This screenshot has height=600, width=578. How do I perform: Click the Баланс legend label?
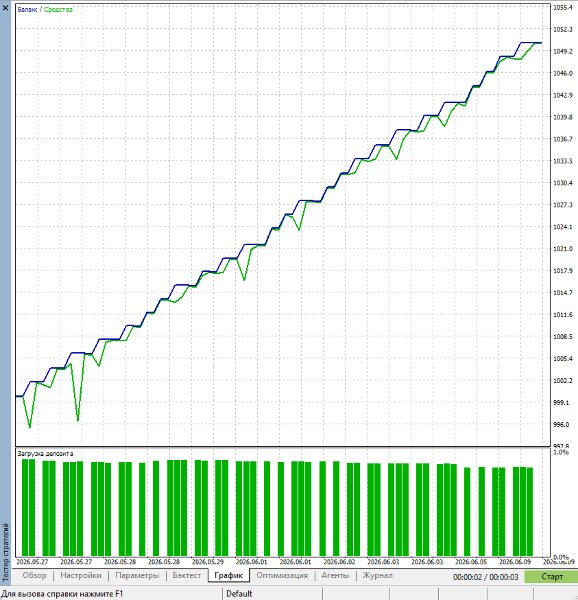(27, 10)
